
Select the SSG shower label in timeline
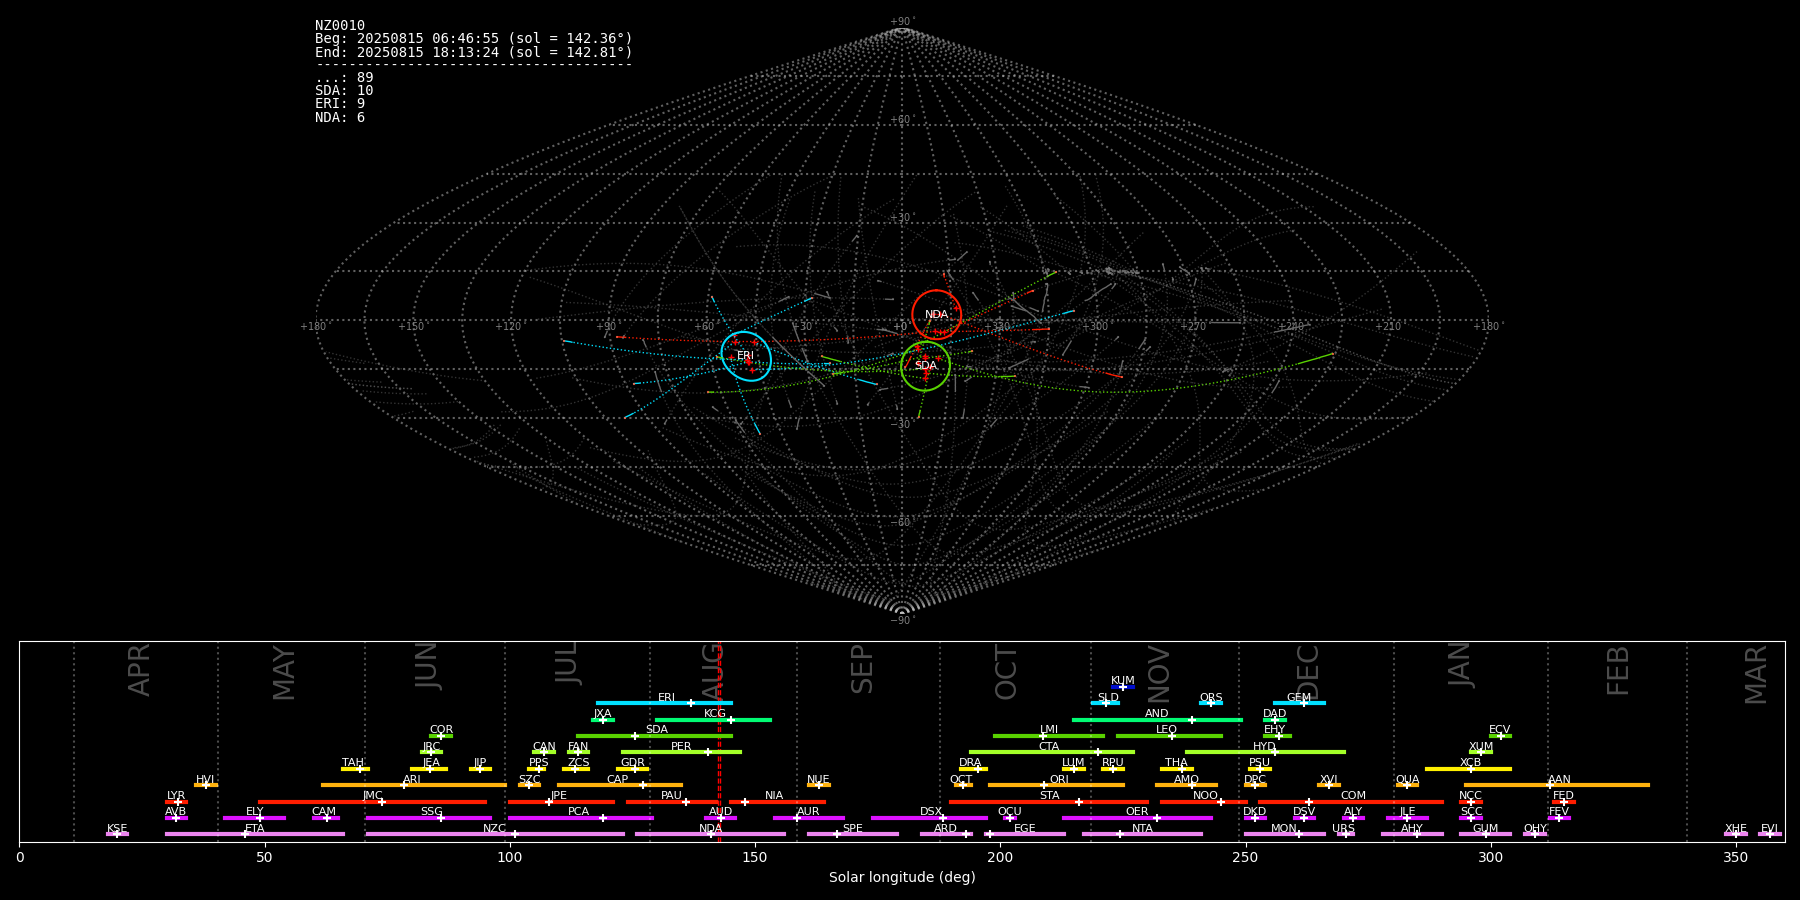[x=431, y=812]
